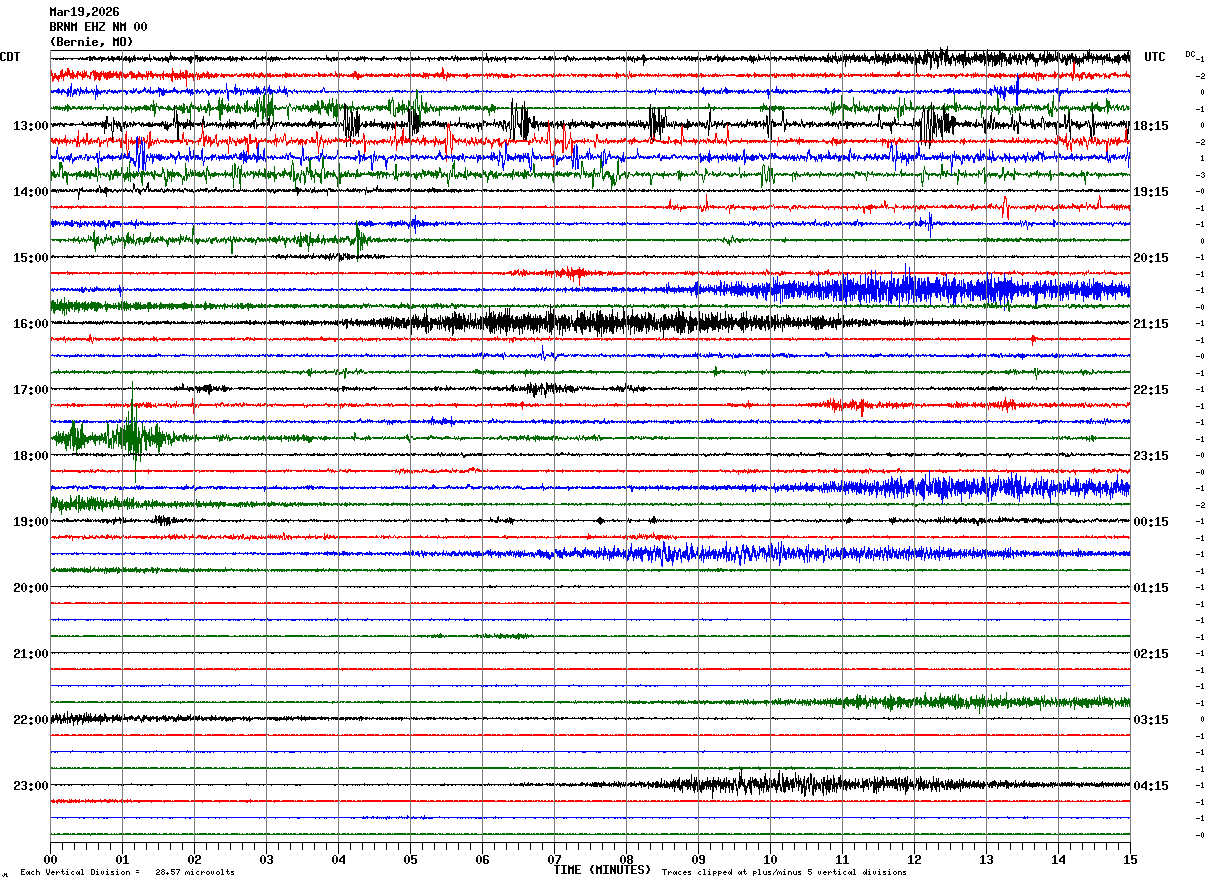Click the 23:15 UTC time label
Viewport: 1210px width, 886px height.
pos(1151,456)
